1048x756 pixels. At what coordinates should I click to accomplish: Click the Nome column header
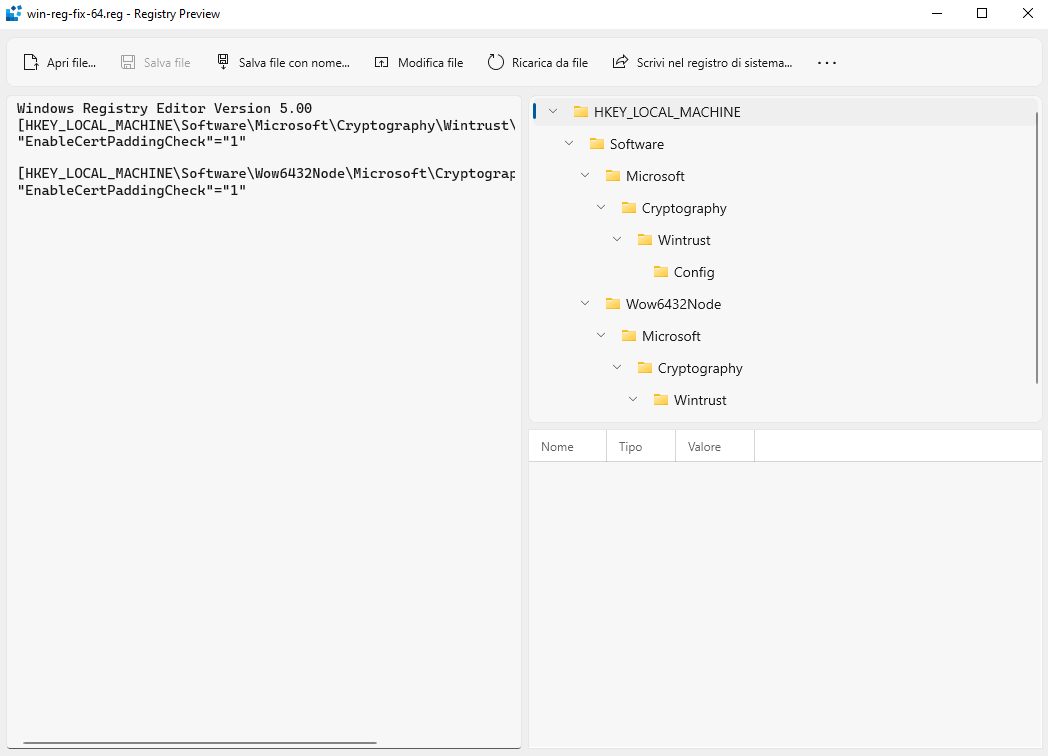[x=557, y=446]
